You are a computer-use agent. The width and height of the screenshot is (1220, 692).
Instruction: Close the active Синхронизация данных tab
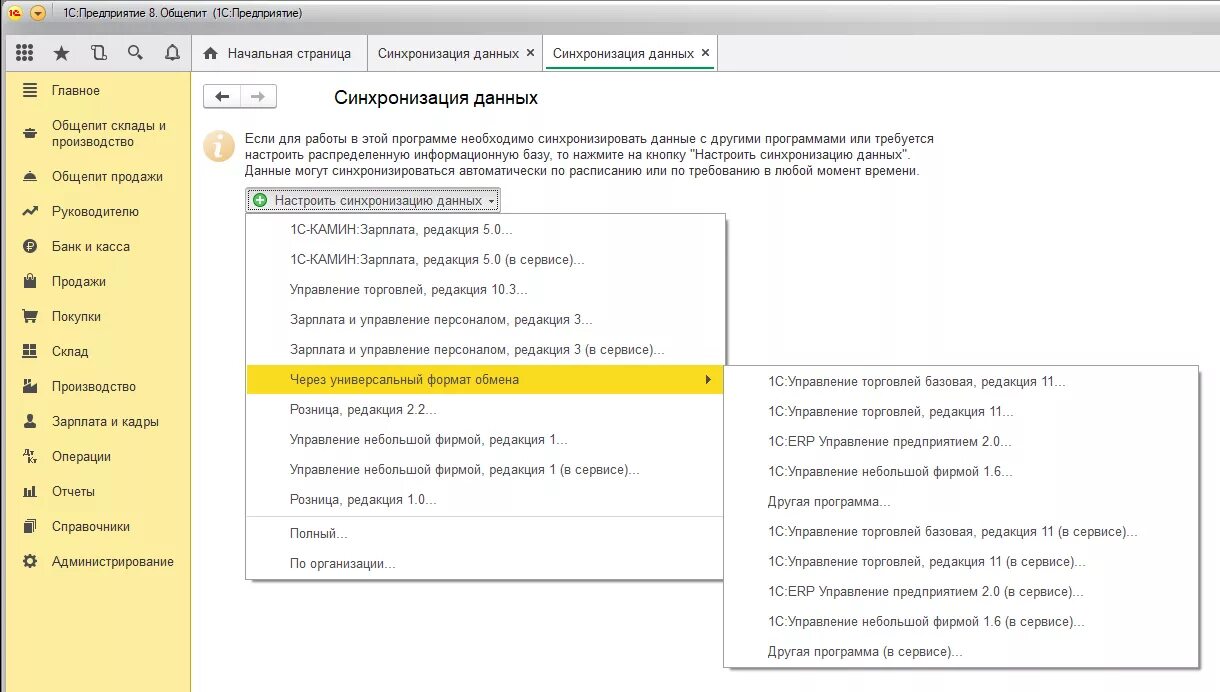click(705, 53)
